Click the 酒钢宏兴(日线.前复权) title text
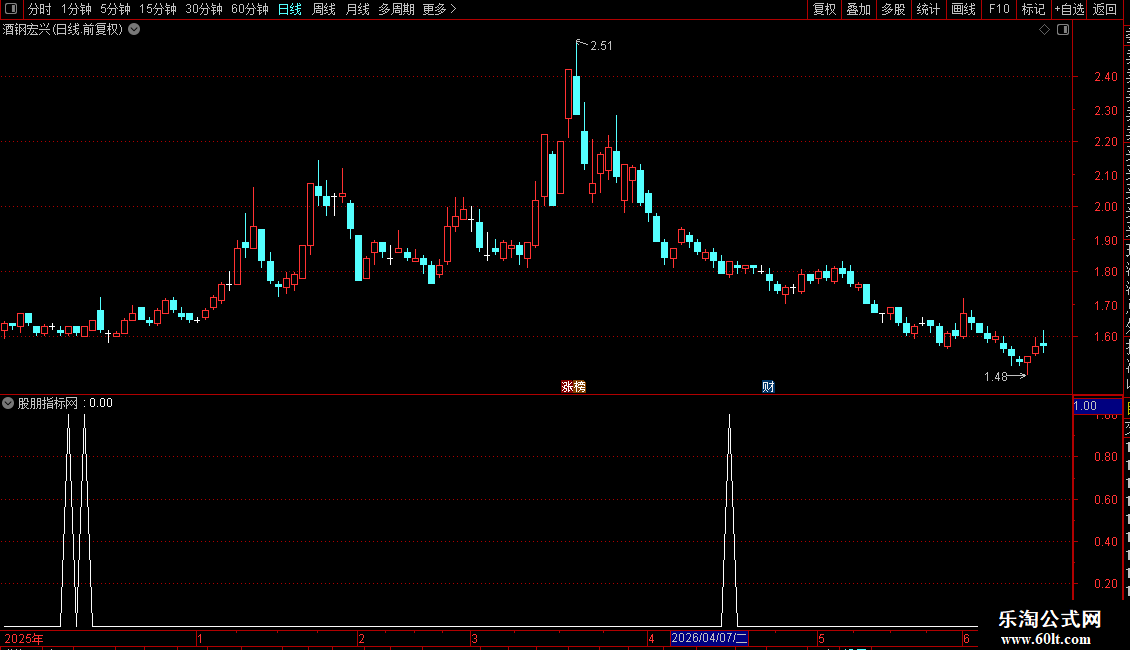1130x650 pixels. (63, 30)
